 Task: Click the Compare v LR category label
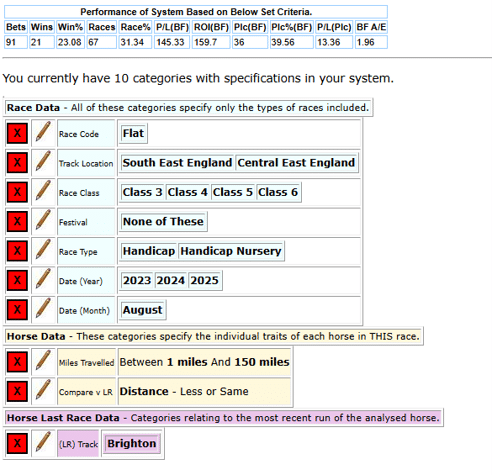pos(86,392)
